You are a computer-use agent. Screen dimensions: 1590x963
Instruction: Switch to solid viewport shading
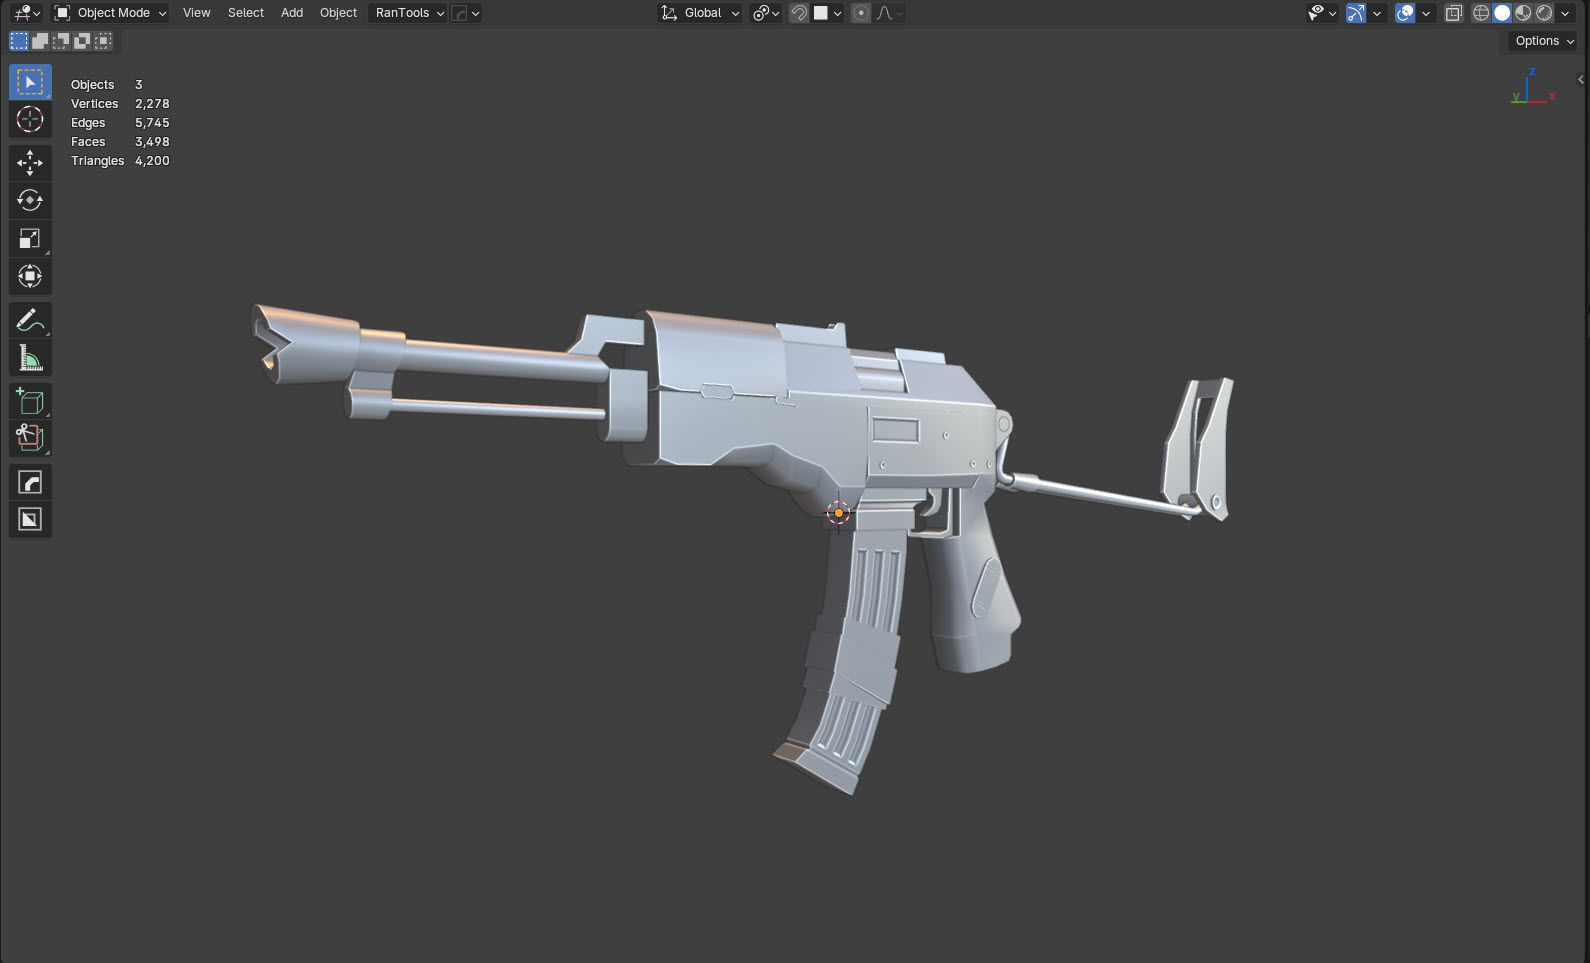click(1502, 13)
